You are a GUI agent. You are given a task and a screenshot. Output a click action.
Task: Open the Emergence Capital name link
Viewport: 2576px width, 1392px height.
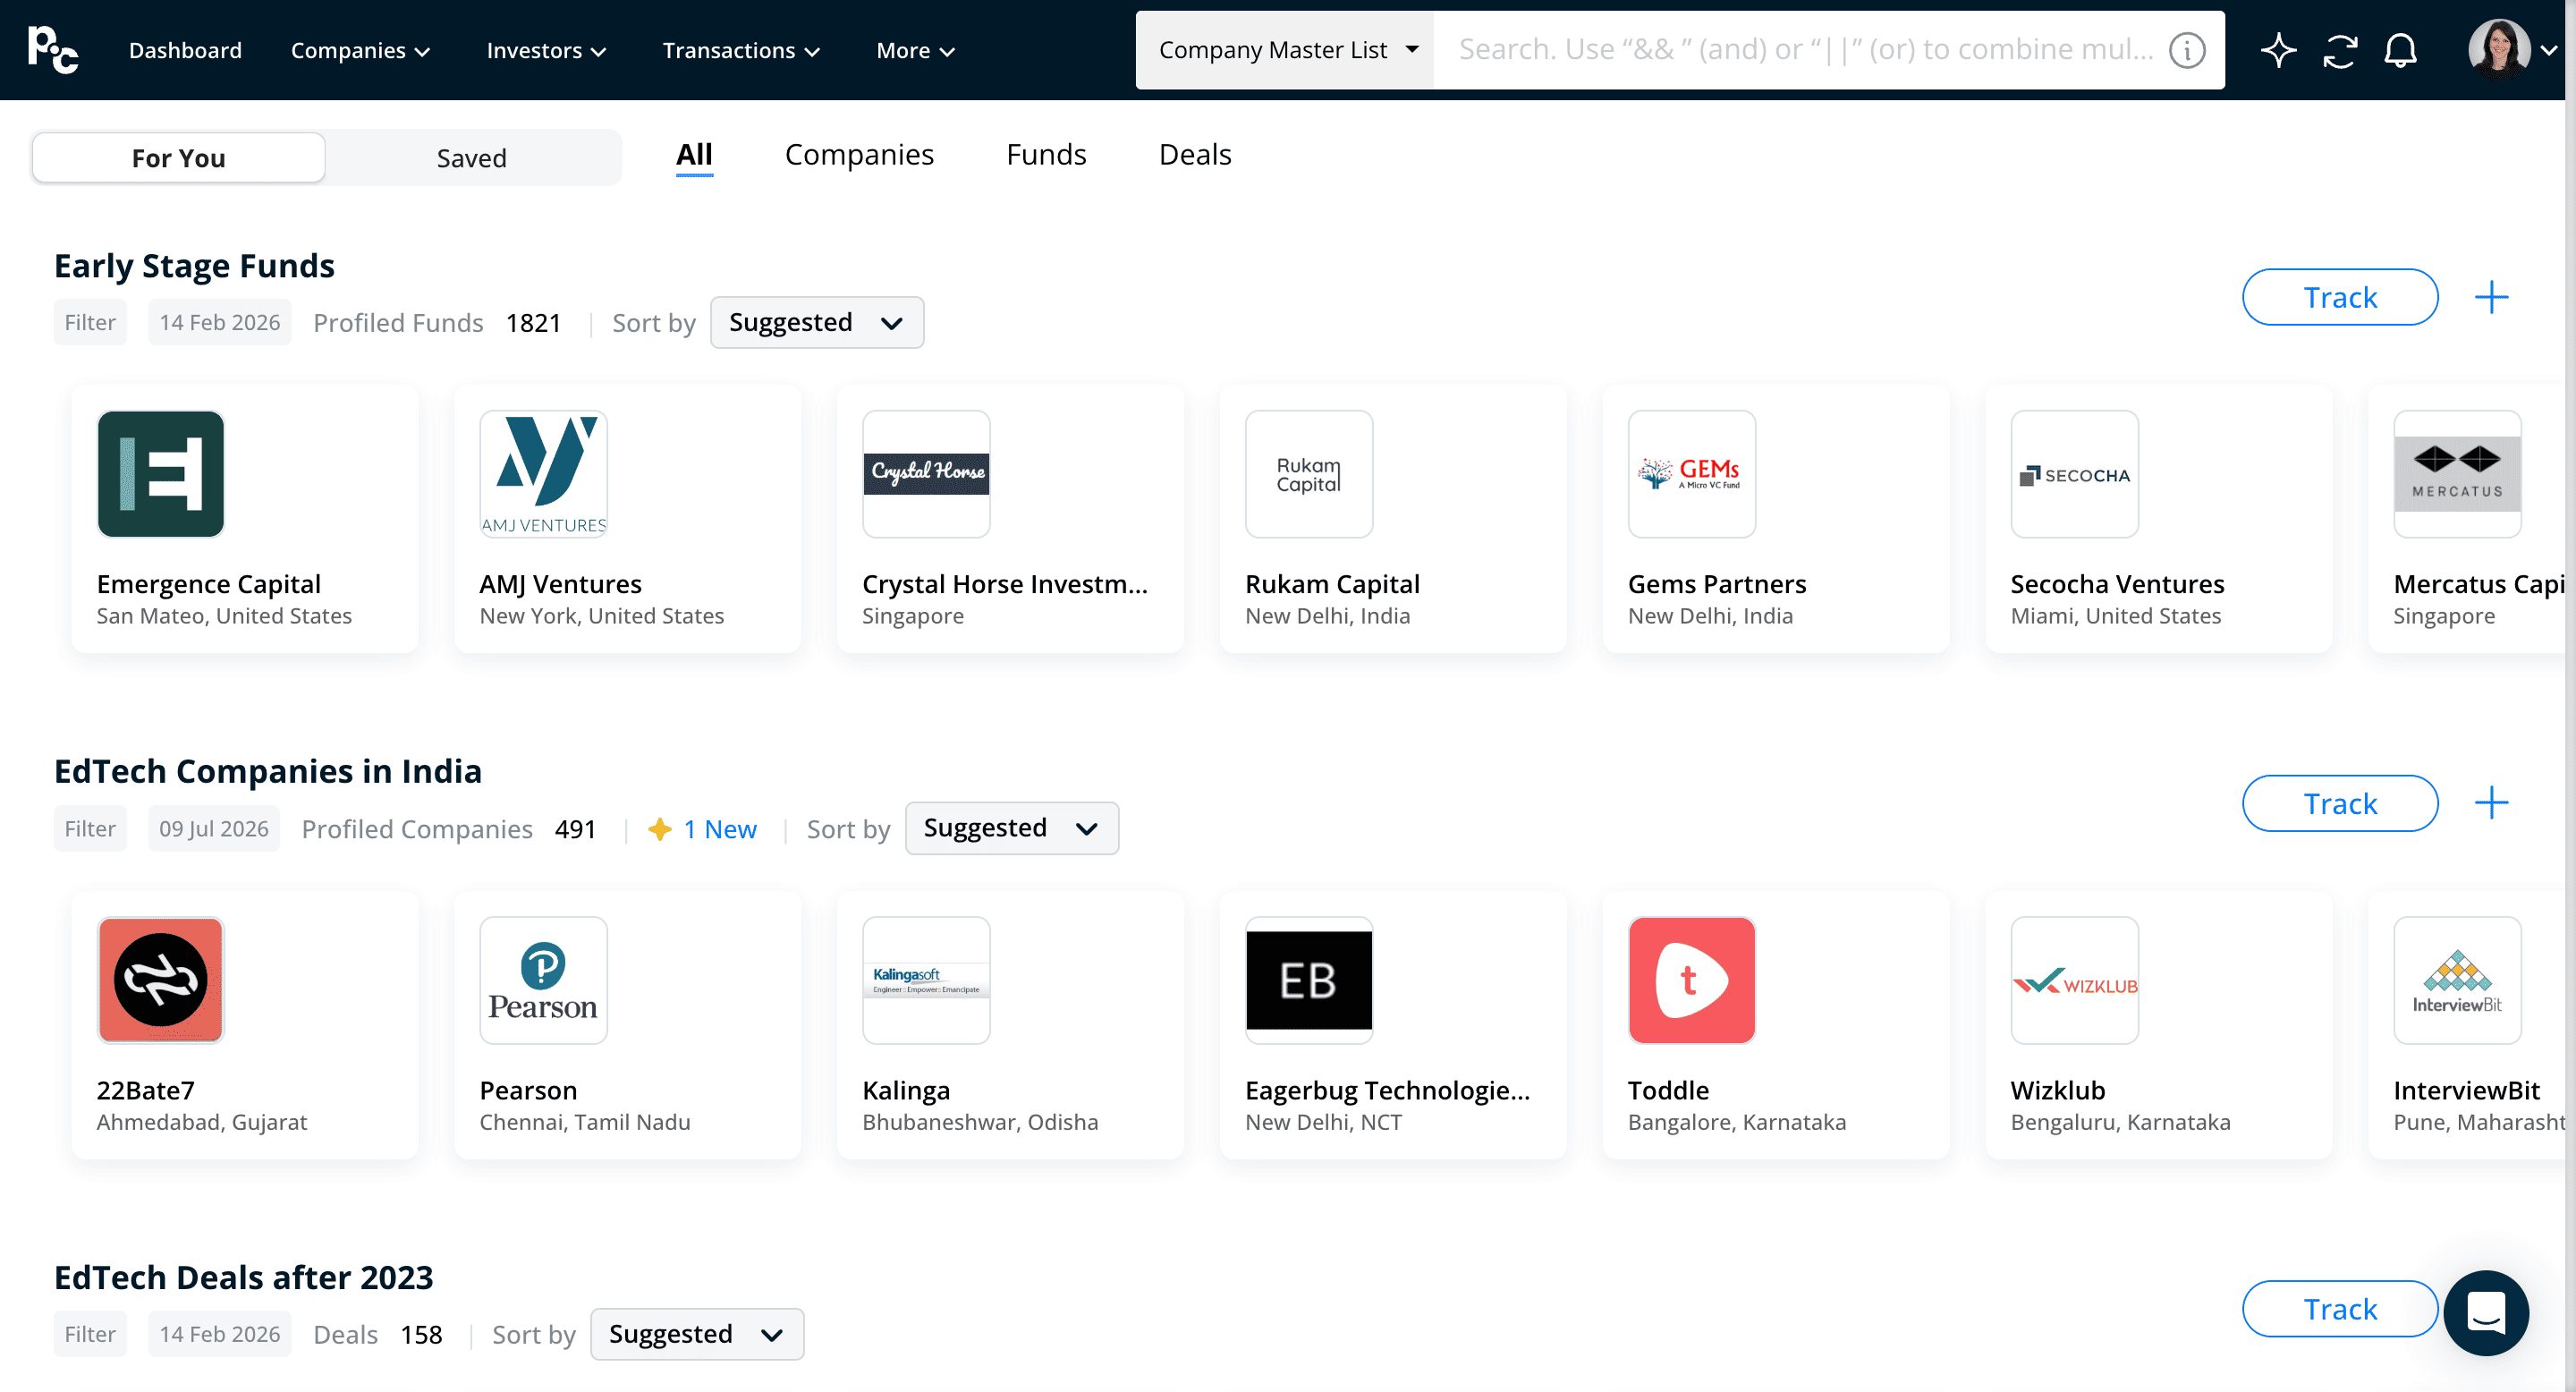209,584
